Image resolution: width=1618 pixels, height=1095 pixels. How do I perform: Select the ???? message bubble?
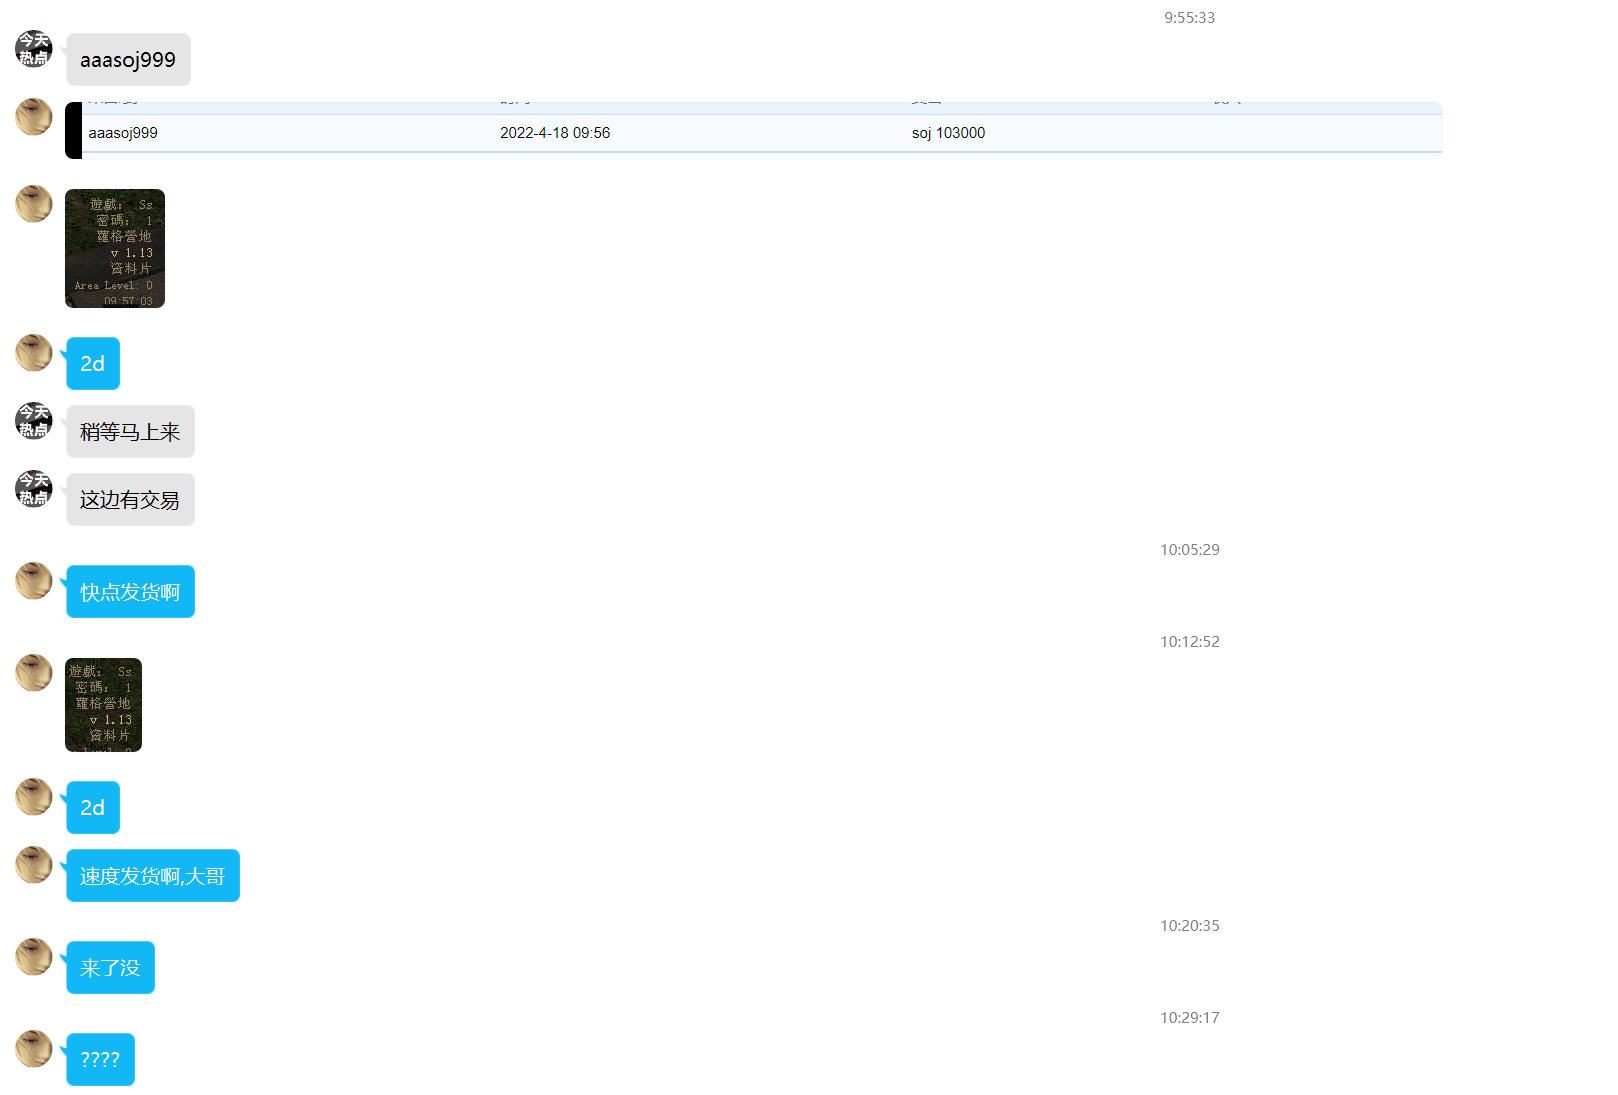click(x=100, y=1060)
